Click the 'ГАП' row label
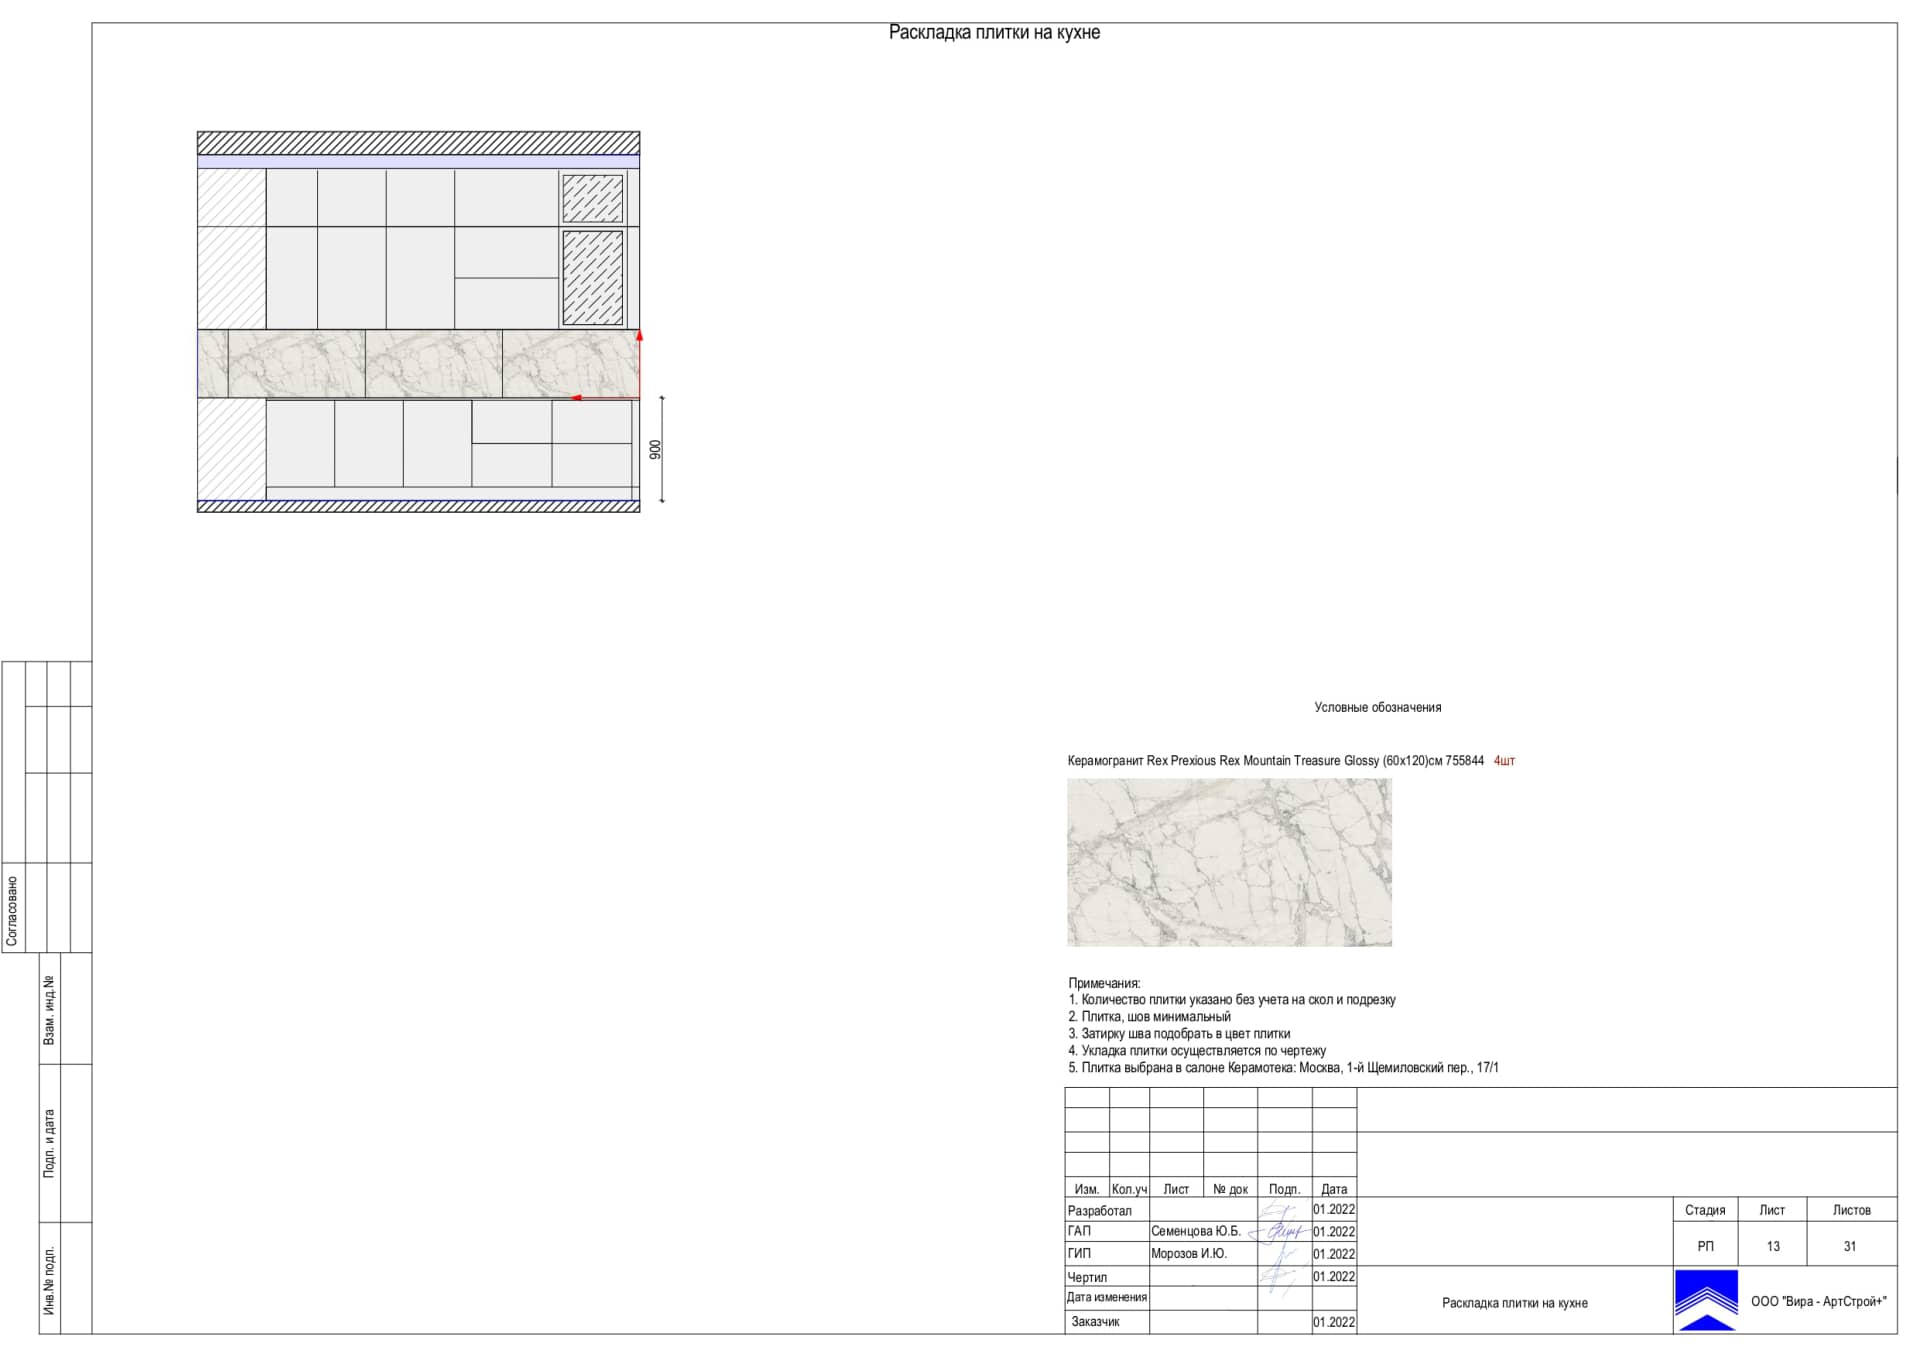Image resolution: width=1920 pixels, height=1357 pixels. [x=1079, y=1232]
